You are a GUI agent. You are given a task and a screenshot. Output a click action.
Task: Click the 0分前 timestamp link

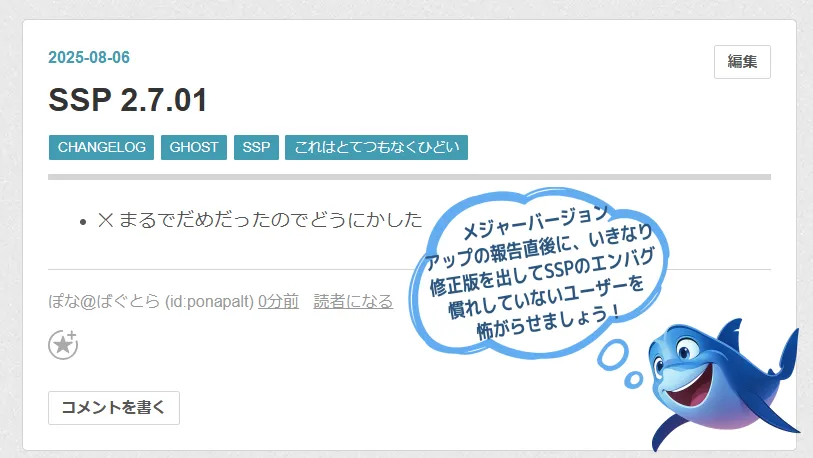tap(278, 301)
